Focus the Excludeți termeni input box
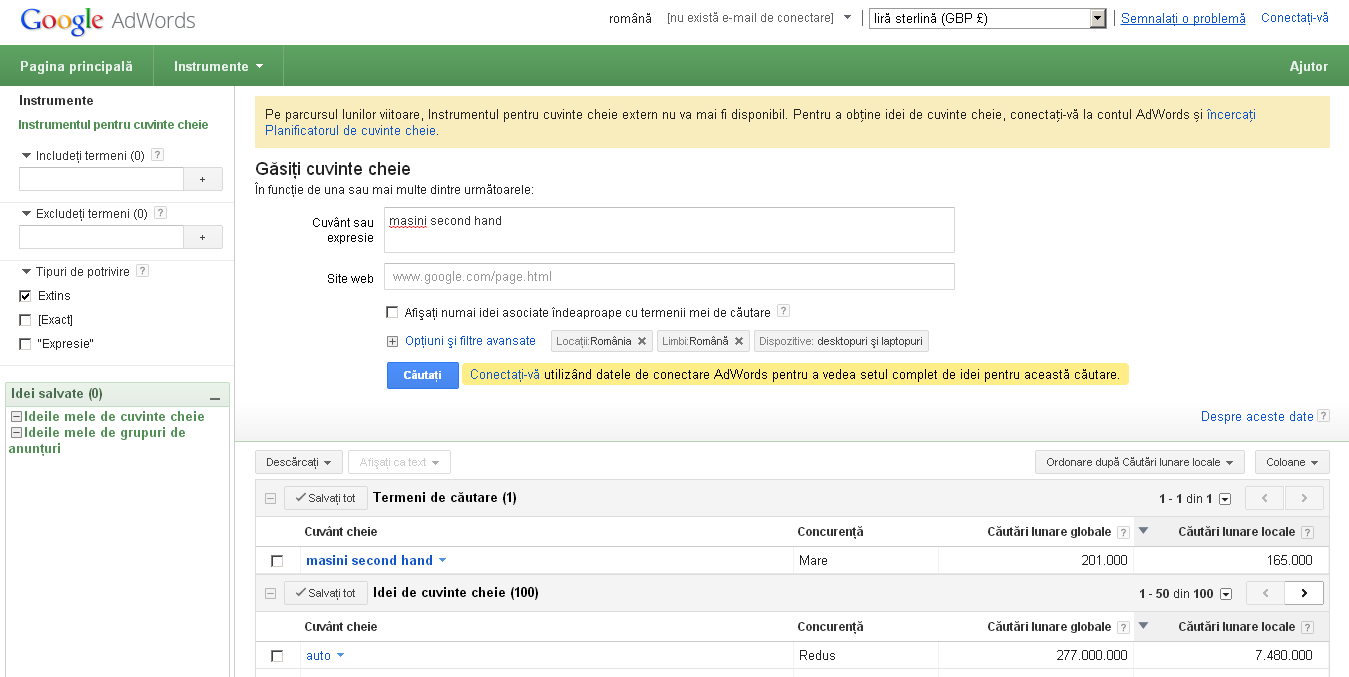The height and width of the screenshot is (677, 1349). click(101, 237)
